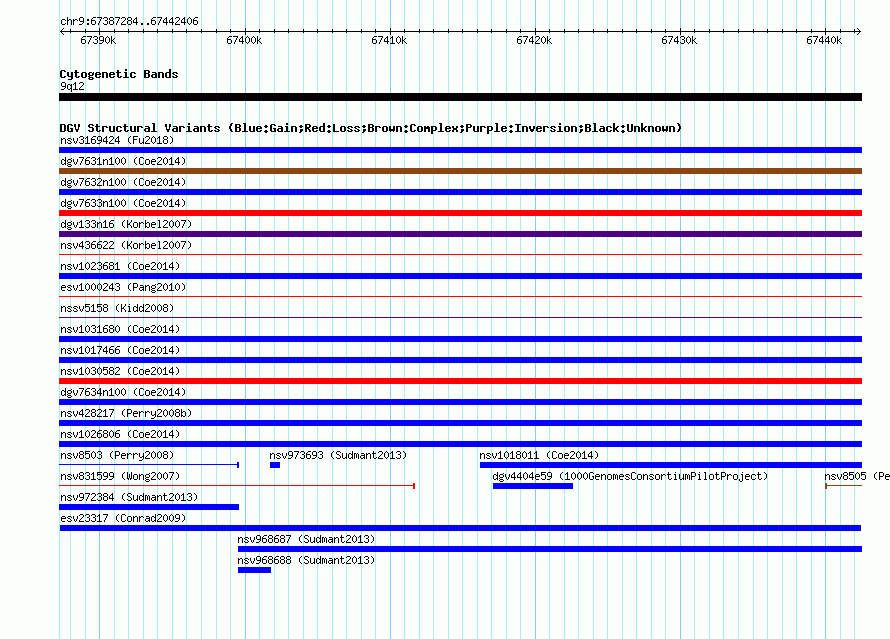Screen dimensions: 890x639
Task: Click the nsv8505 variant label on the right edge
Action: pyautogui.click(x=857, y=476)
